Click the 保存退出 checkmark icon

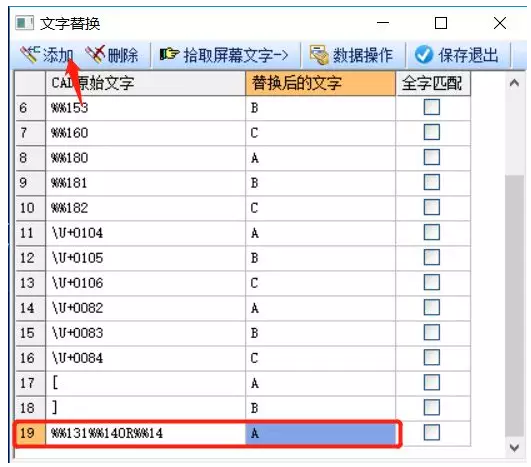[x=424, y=55]
